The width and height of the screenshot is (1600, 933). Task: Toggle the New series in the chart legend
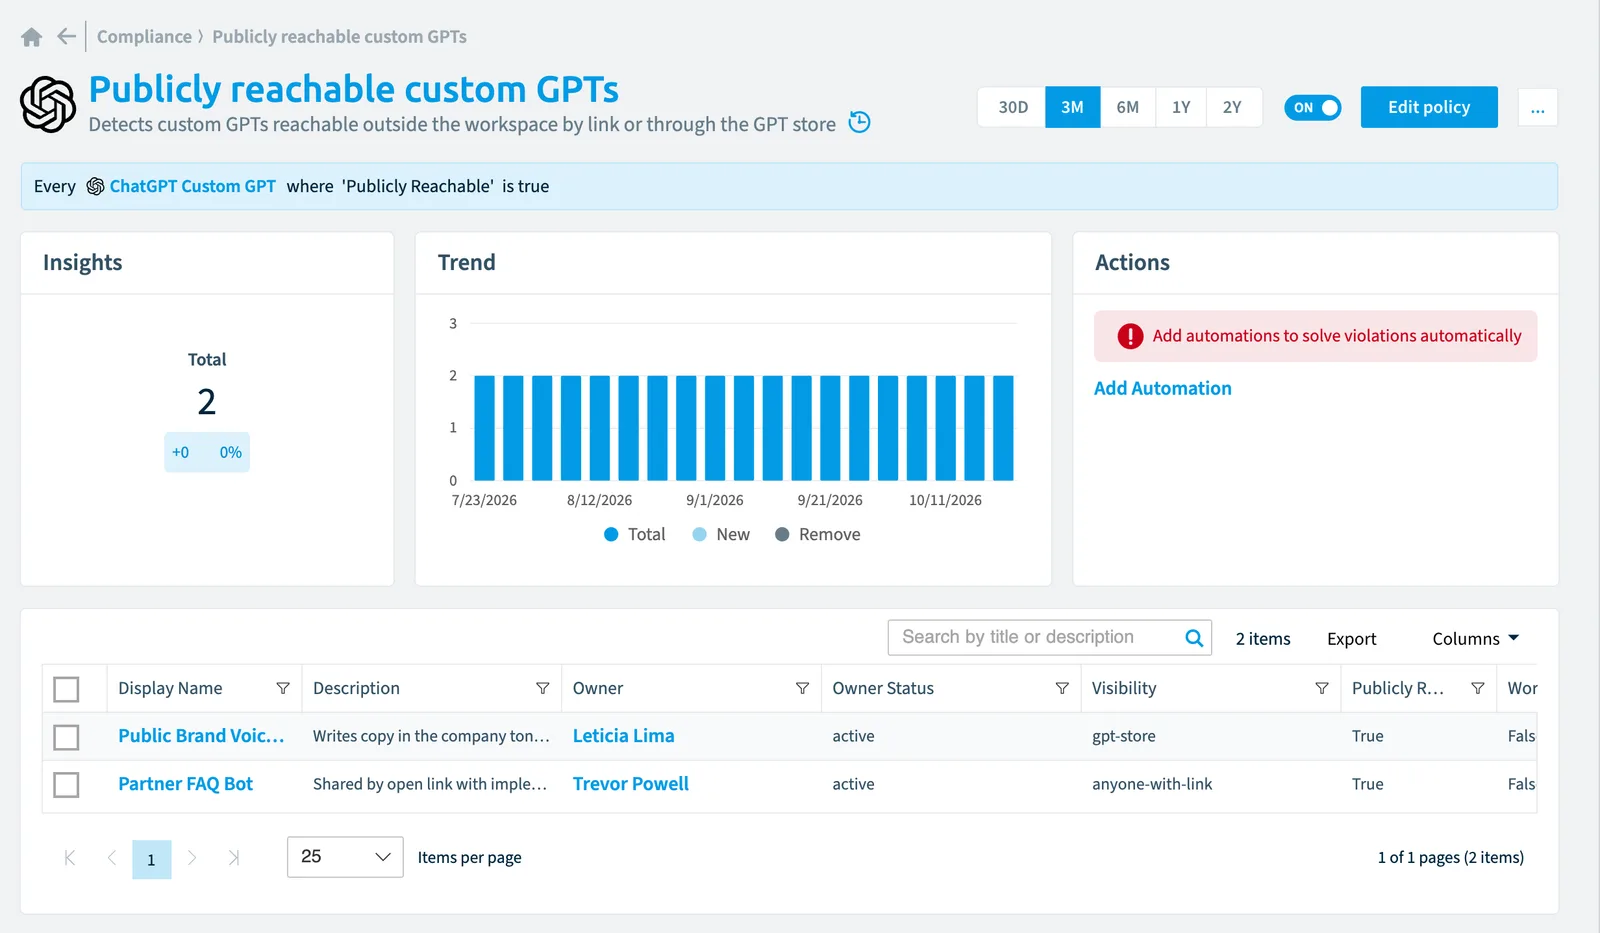pos(720,534)
